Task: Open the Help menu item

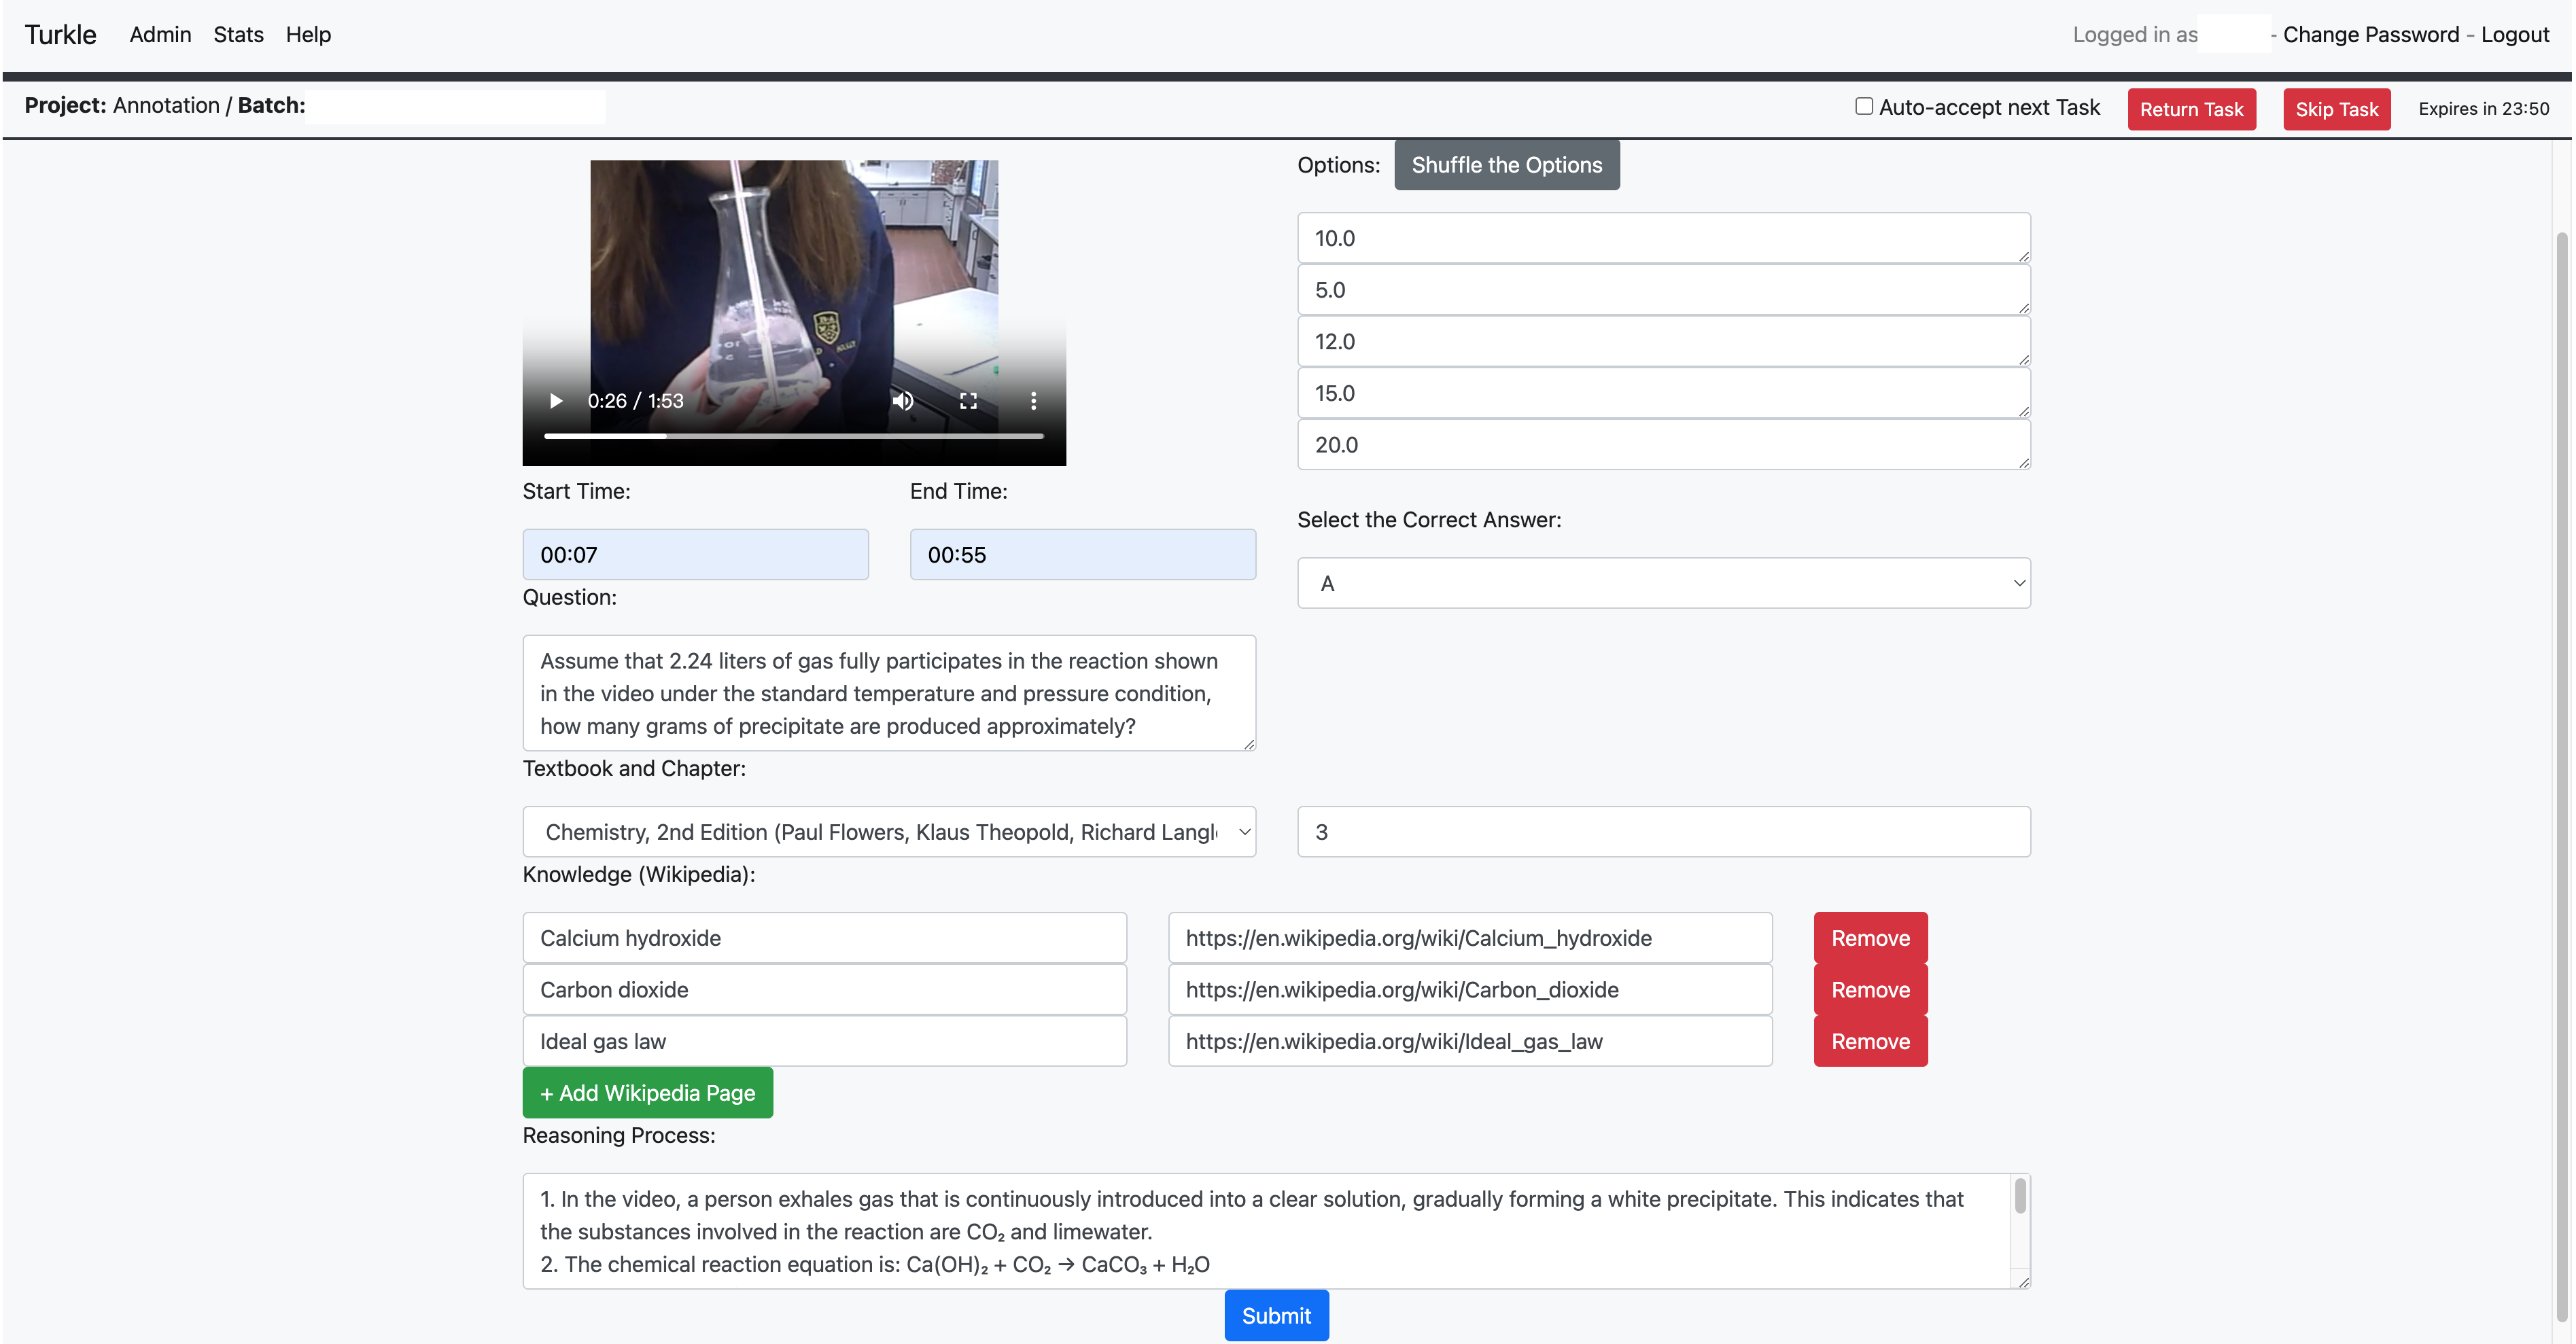Action: coord(308,34)
